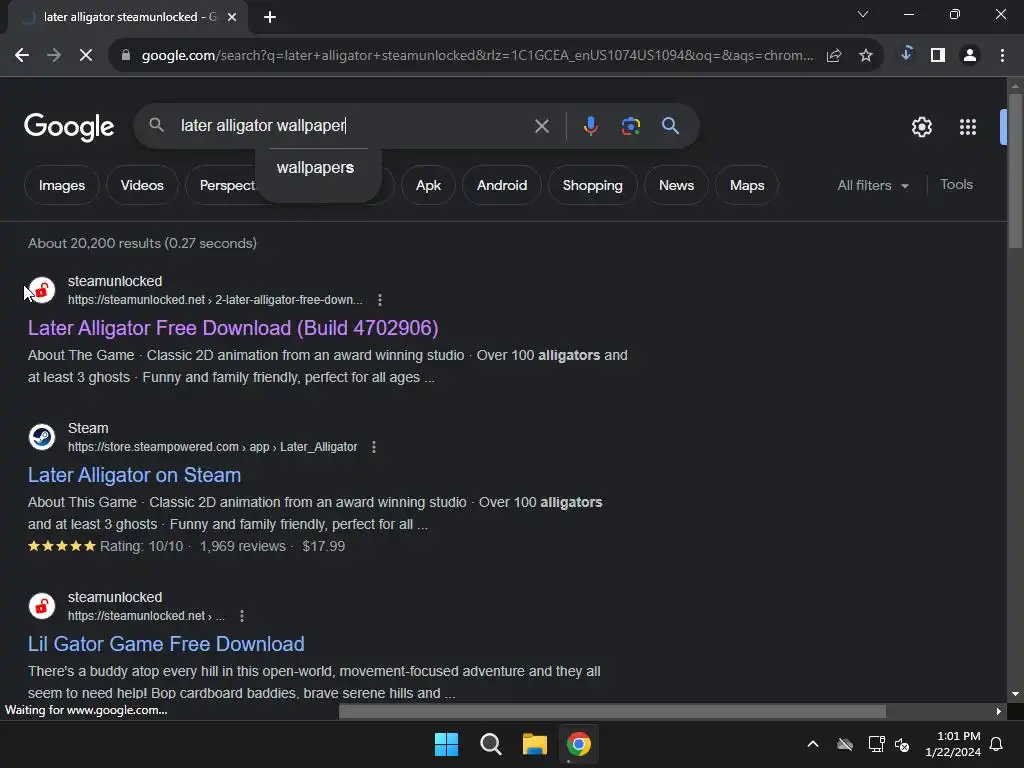
Task: Click the Steam result favicon
Action: pos(42,437)
